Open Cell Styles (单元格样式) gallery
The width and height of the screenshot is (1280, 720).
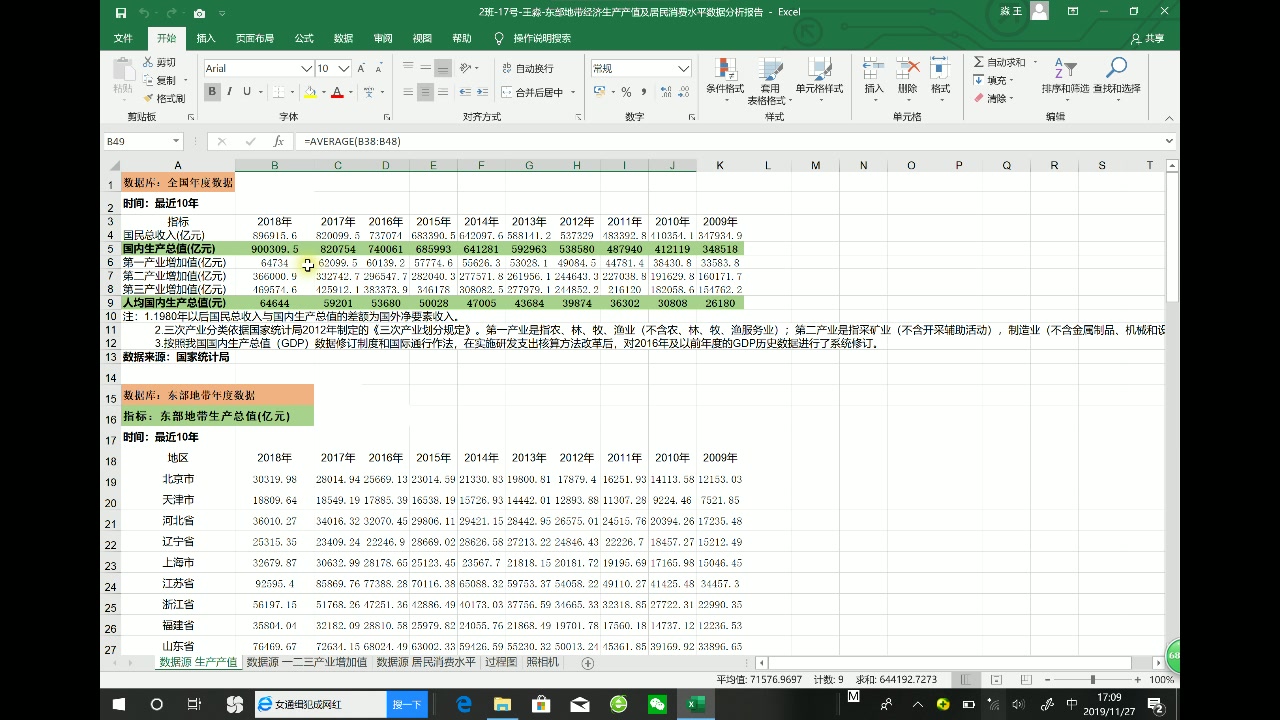coord(819,80)
